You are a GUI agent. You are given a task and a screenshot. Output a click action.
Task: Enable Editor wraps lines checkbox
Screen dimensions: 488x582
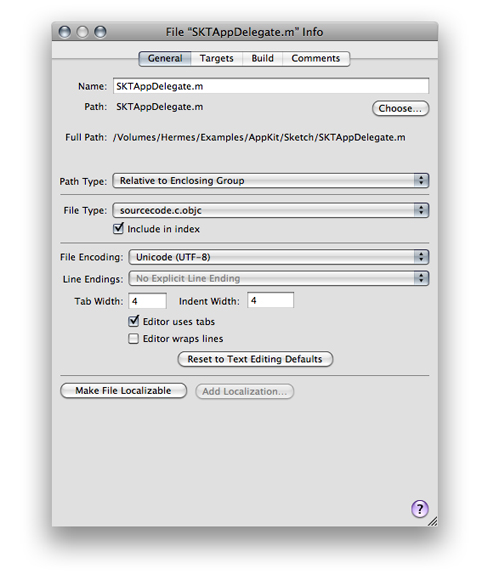(x=134, y=339)
